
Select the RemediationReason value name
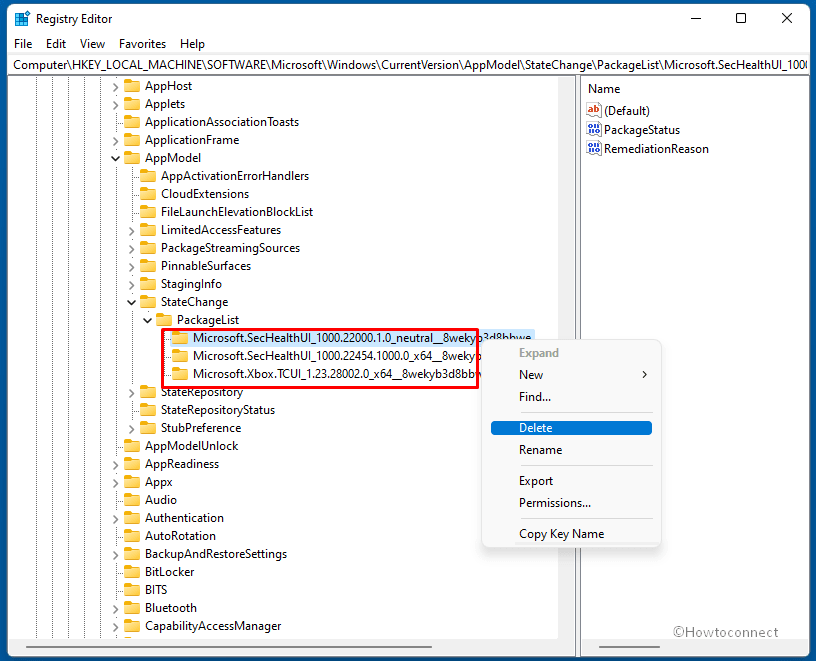tap(656, 149)
